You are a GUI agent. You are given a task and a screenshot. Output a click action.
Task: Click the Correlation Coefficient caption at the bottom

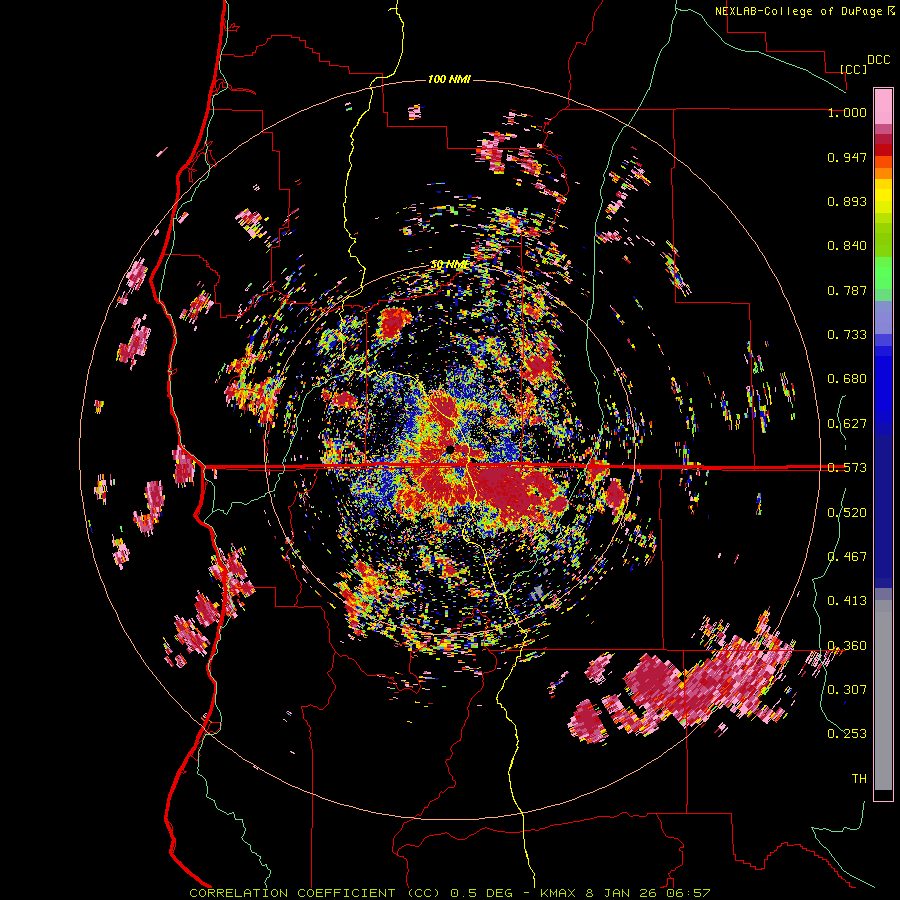[x=450, y=893]
